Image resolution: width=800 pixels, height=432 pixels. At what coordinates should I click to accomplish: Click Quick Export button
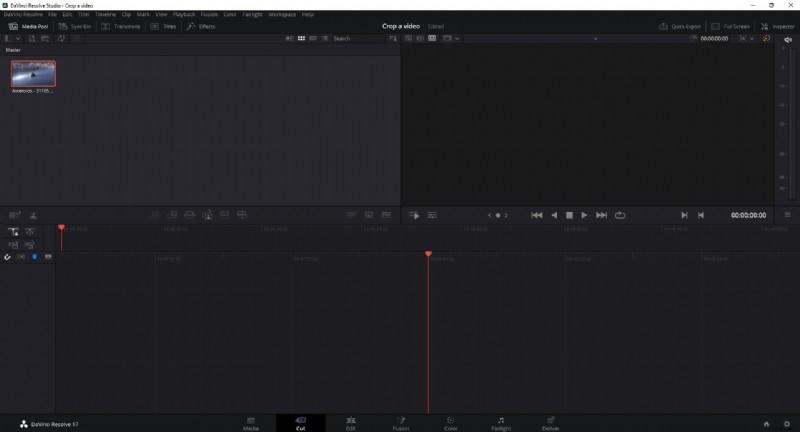(x=680, y=26)
